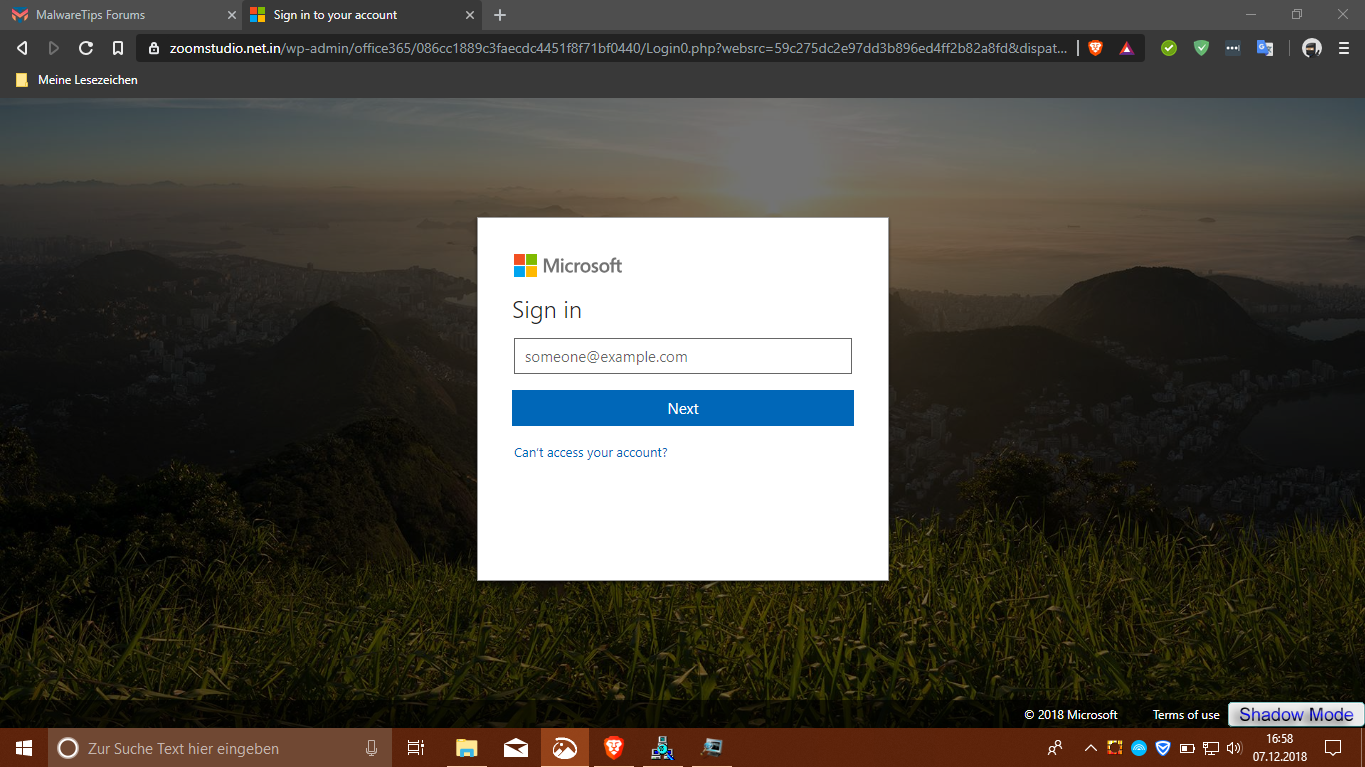Open the monitor magnifier taskbar app
Screen dimensions: 1365x767
click(x=712, y=747)
